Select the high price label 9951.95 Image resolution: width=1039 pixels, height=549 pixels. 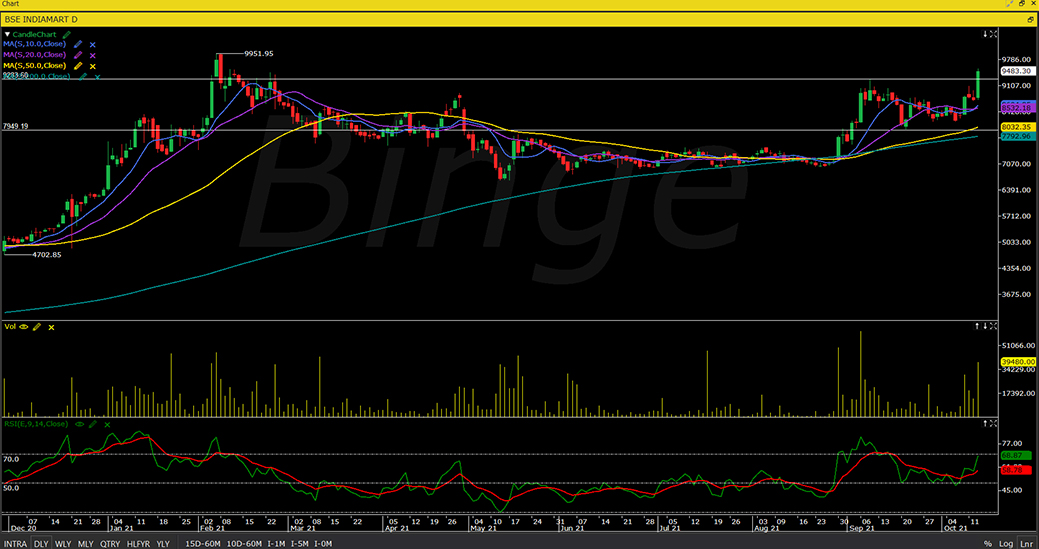258,54
